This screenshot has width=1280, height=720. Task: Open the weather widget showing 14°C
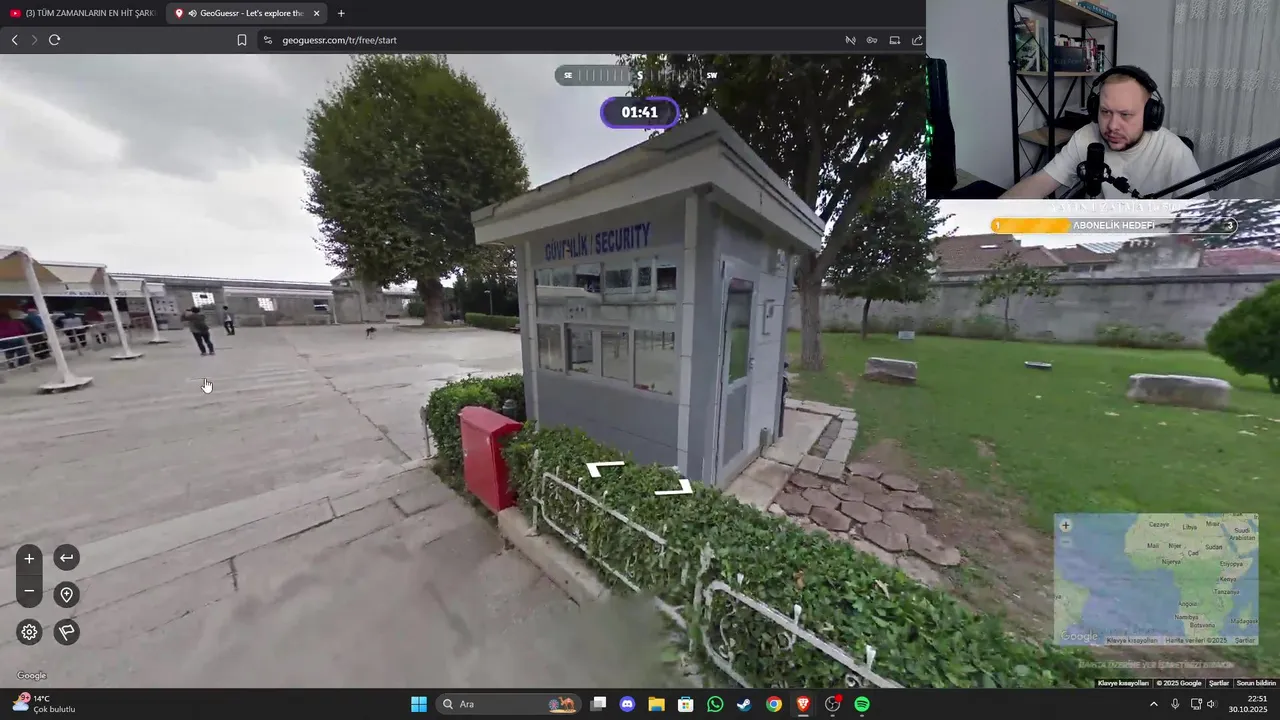point(44,704)
